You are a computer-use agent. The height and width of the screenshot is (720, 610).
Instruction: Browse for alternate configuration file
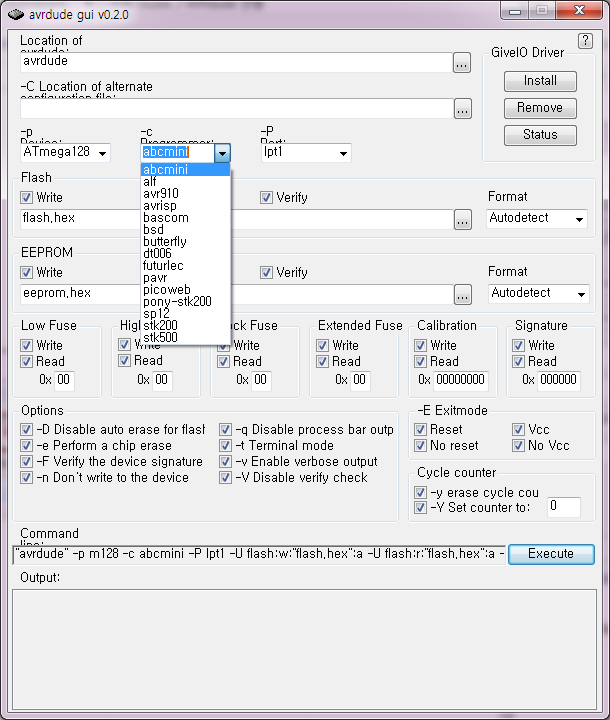(x=463, y=109)
